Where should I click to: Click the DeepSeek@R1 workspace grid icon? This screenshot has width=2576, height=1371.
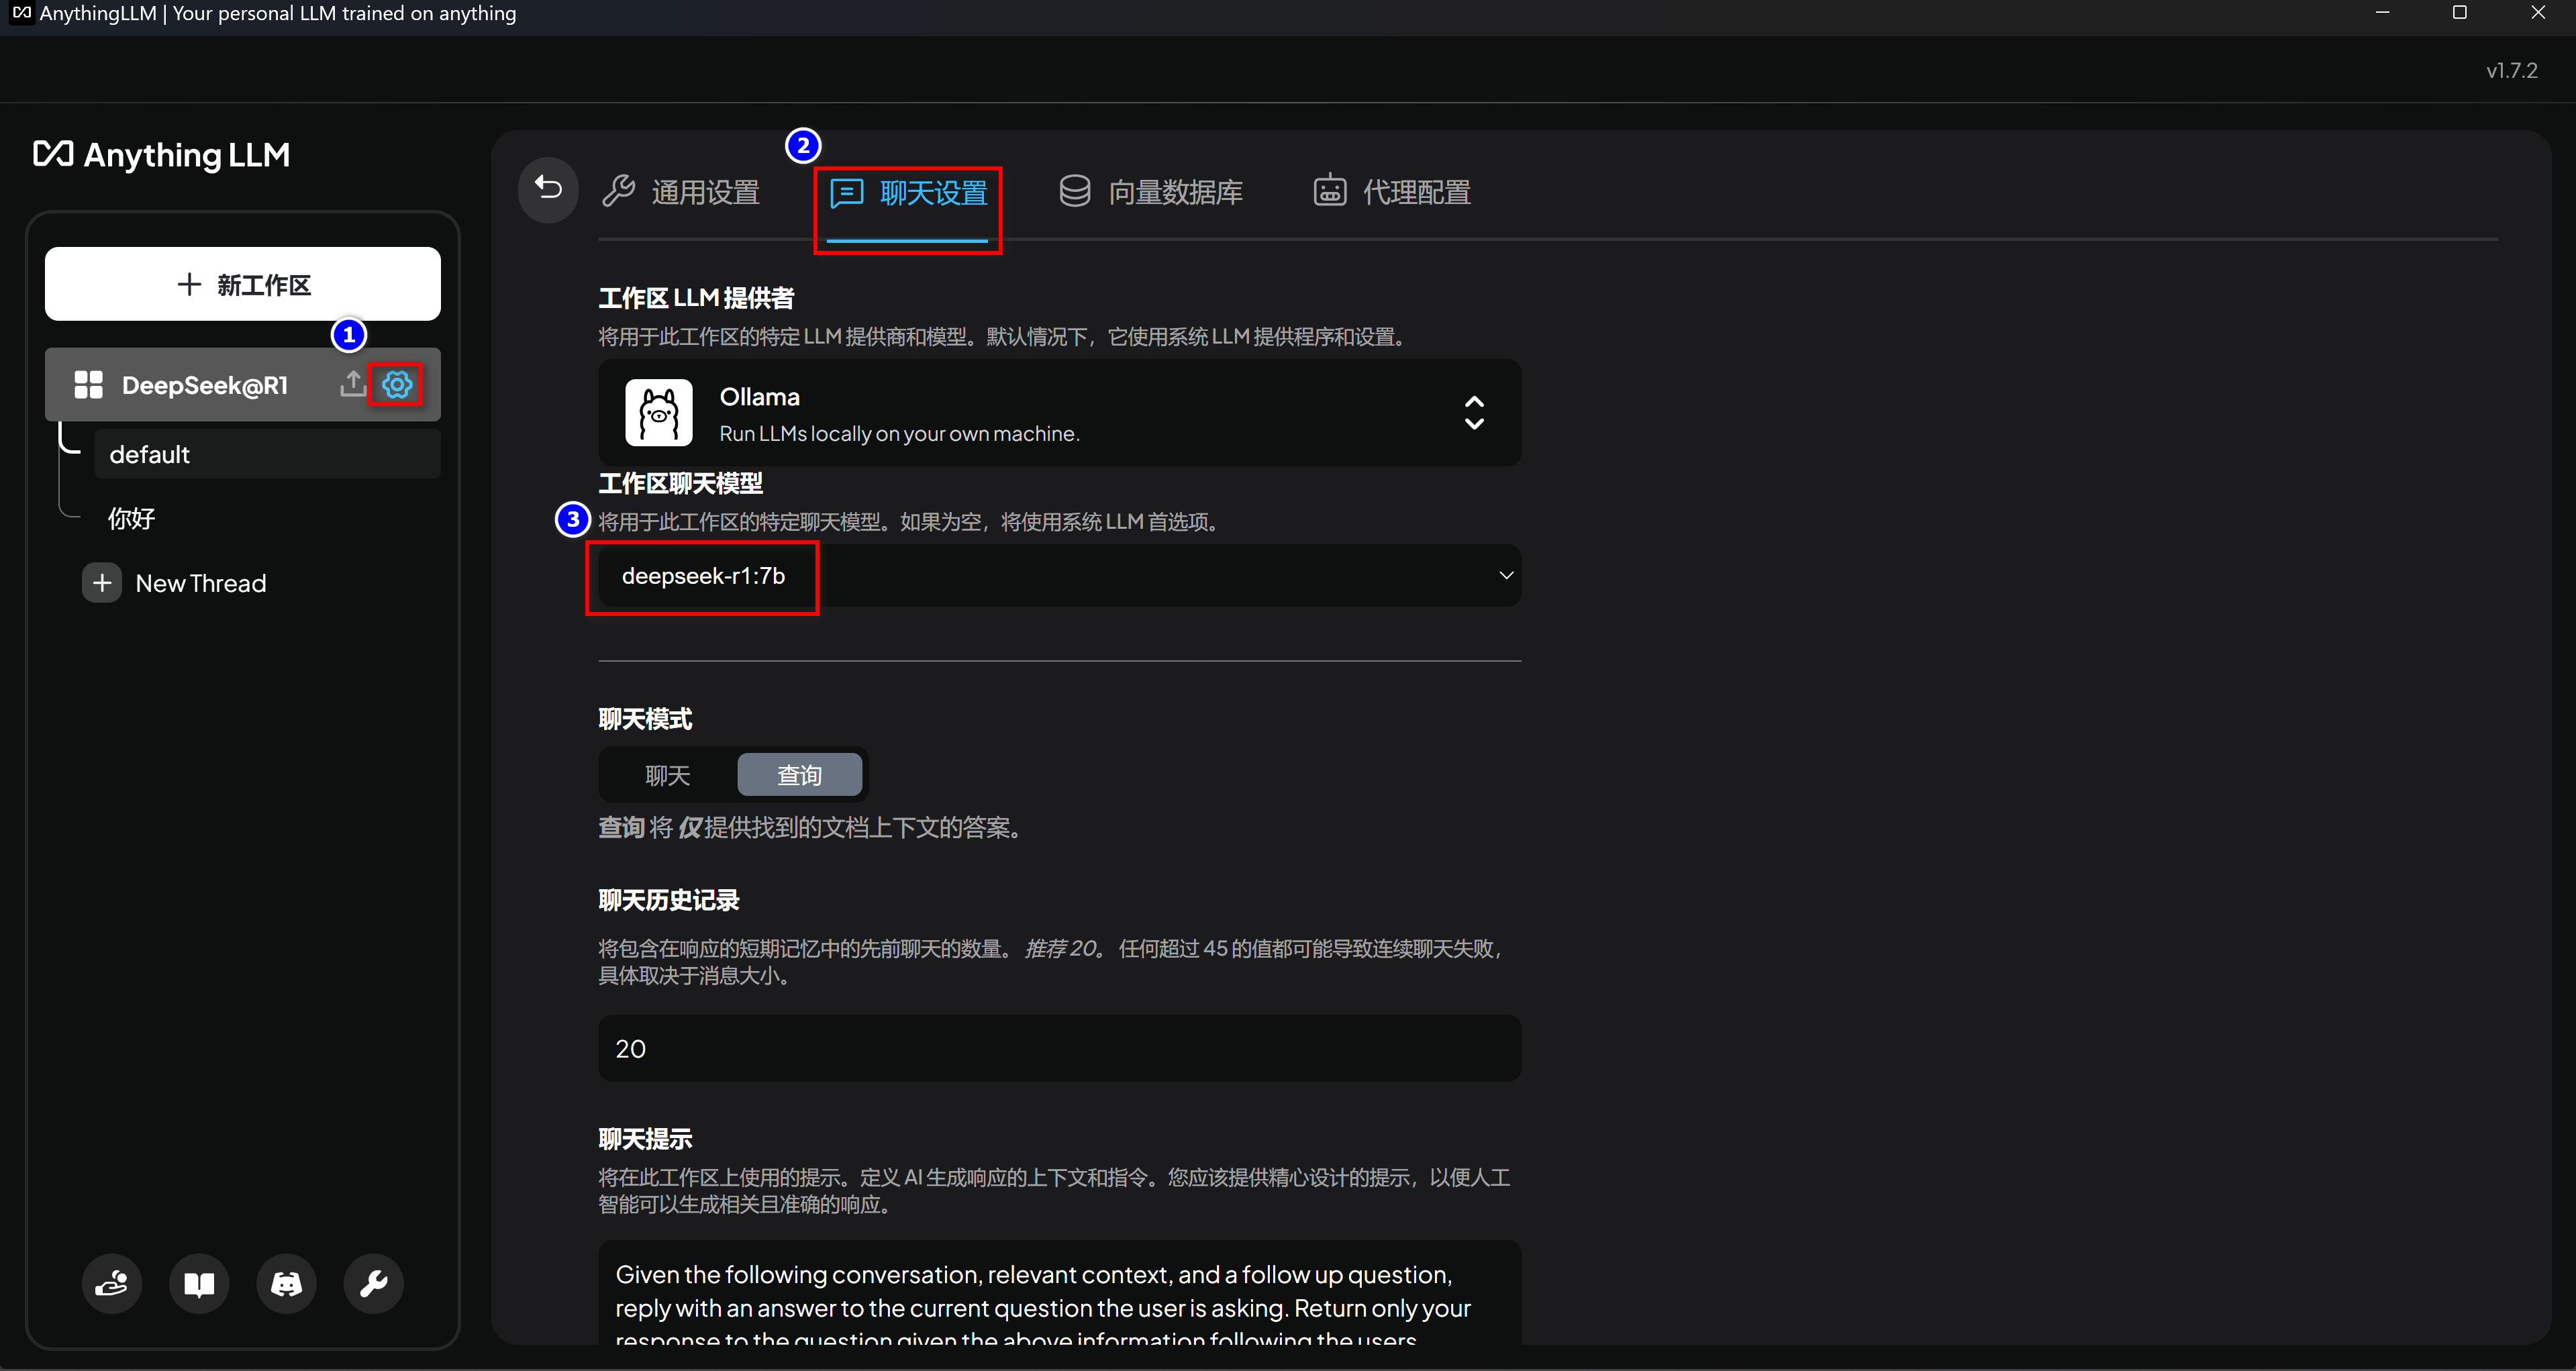point(88,385)
